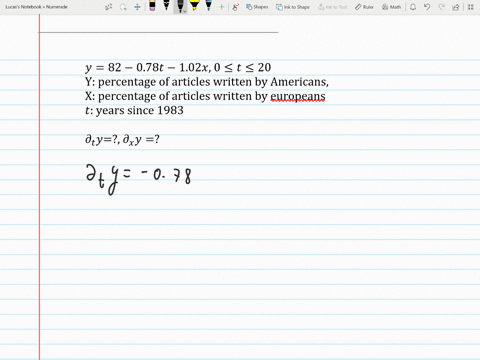
Task: Click the misspelled word europeans
Action: coord(298,96)
